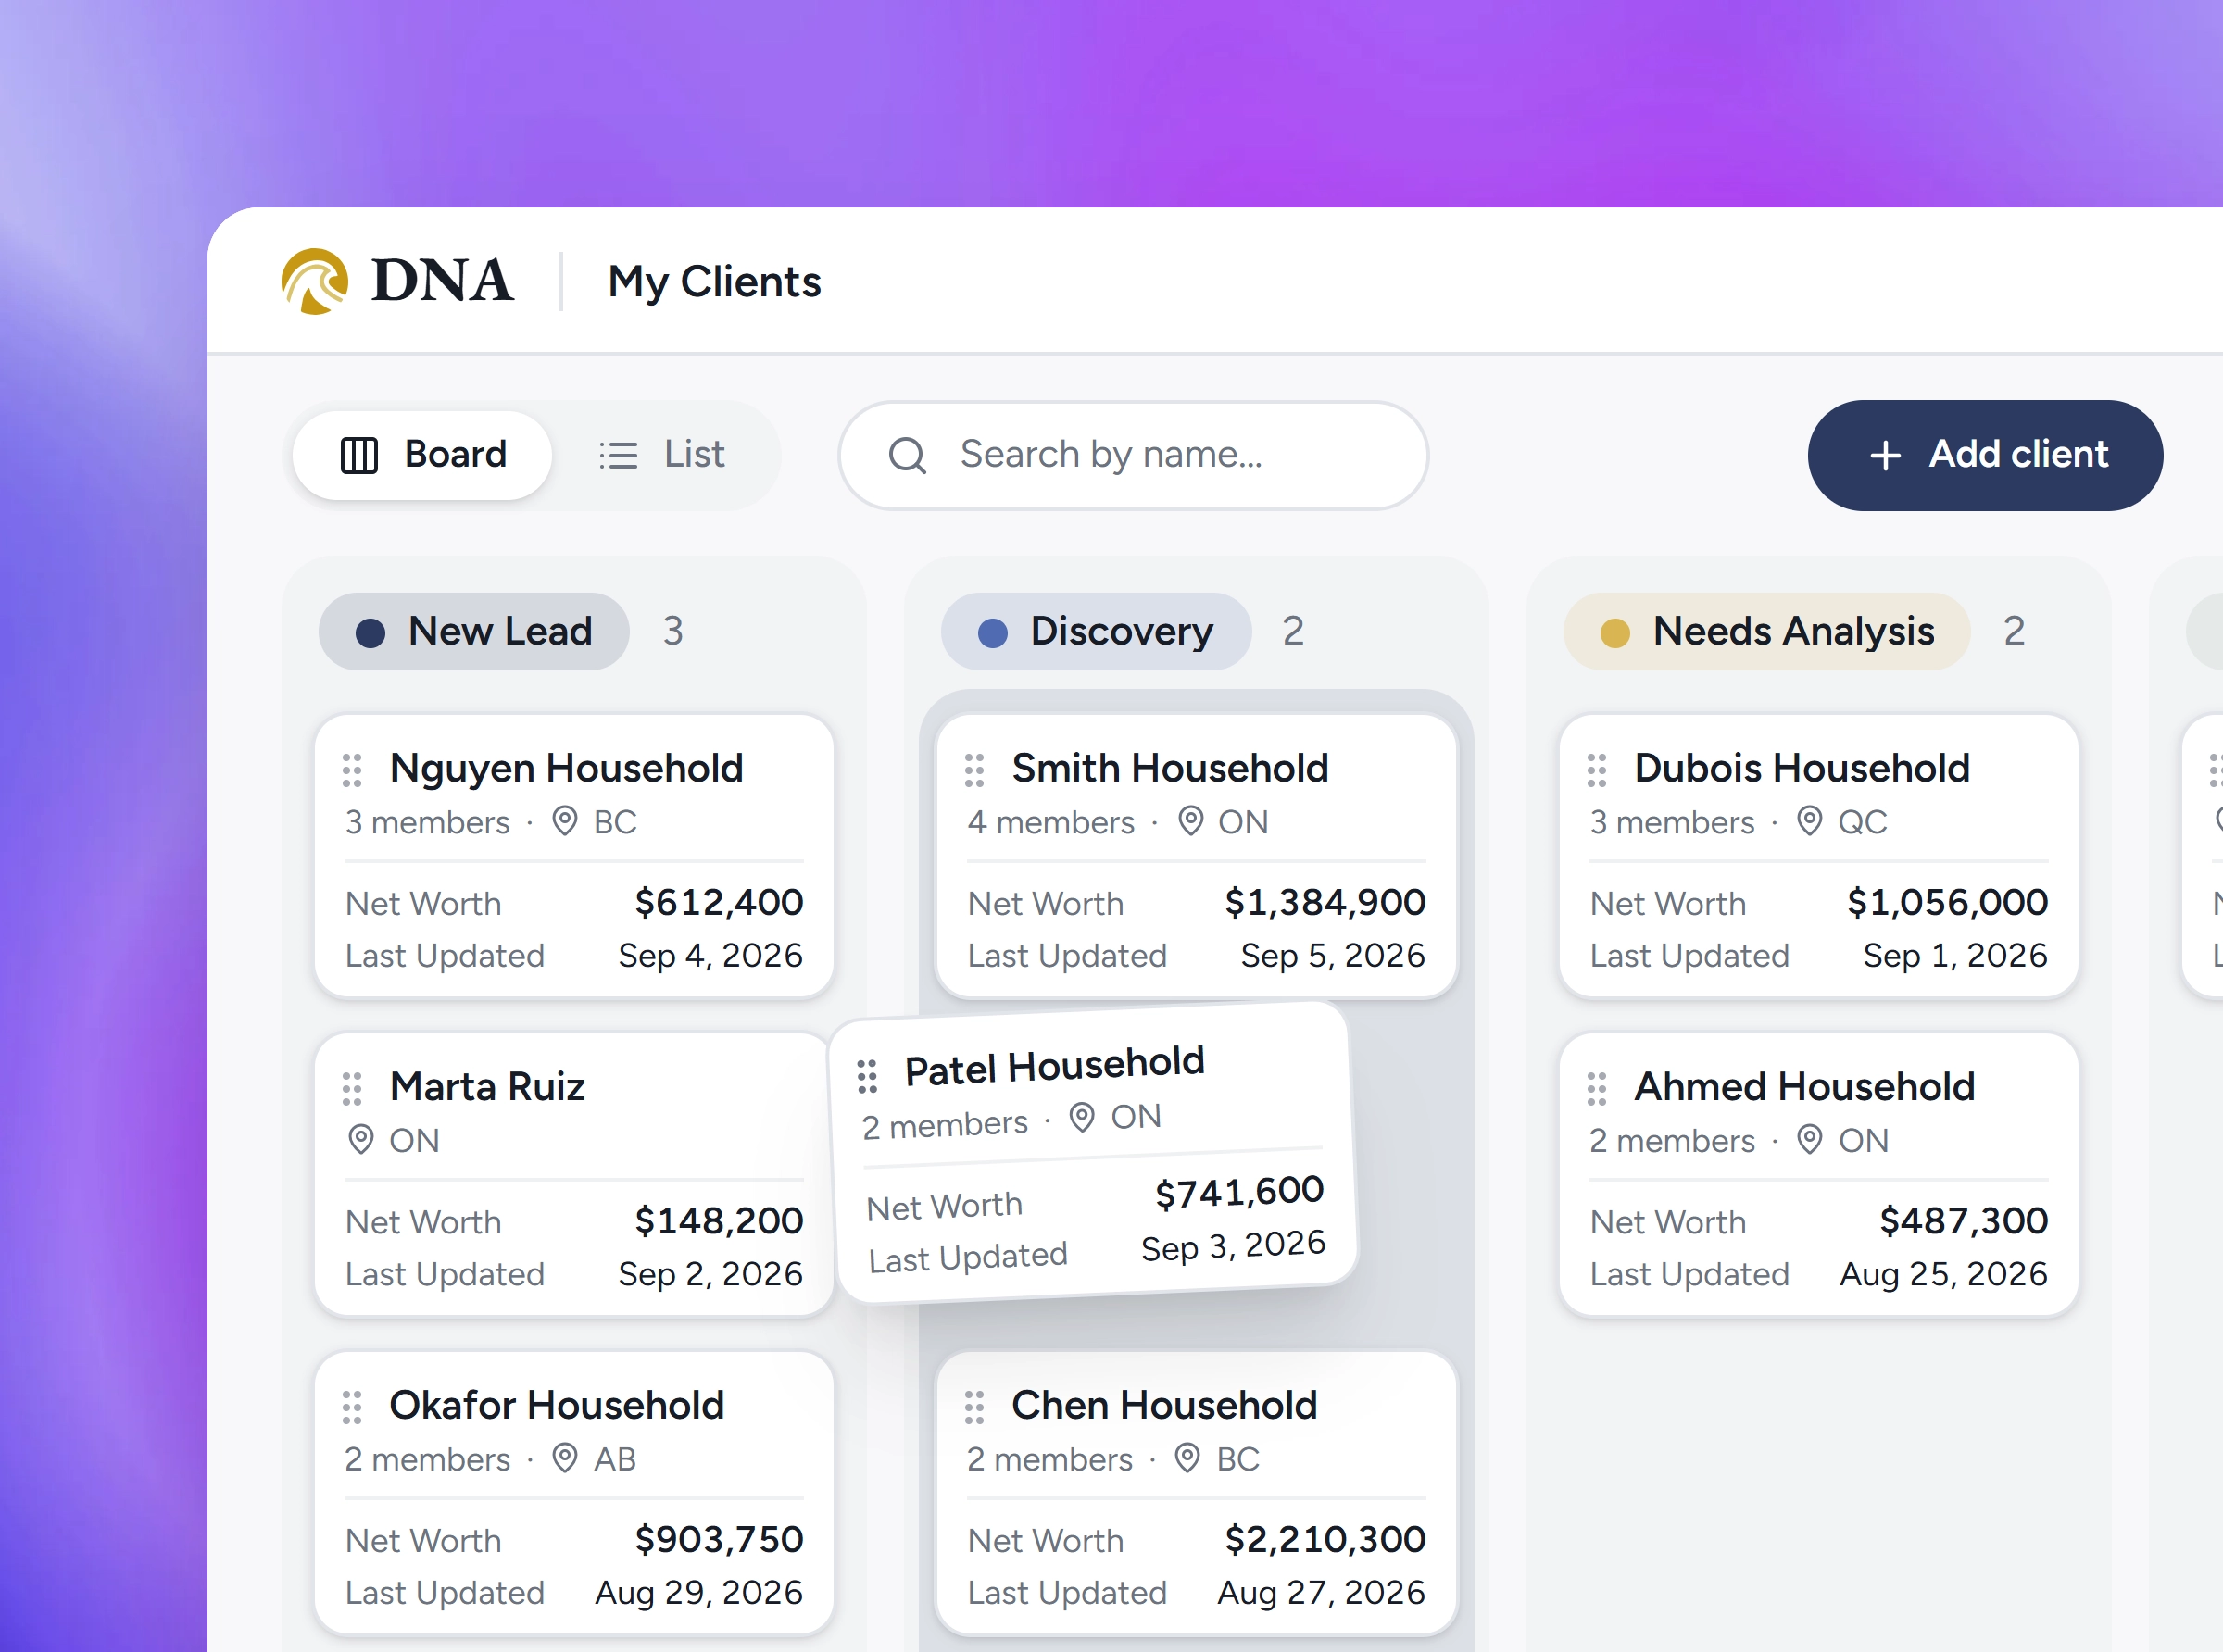
Task: Click the date Aug 25, 2026
Action: 1944,1273
